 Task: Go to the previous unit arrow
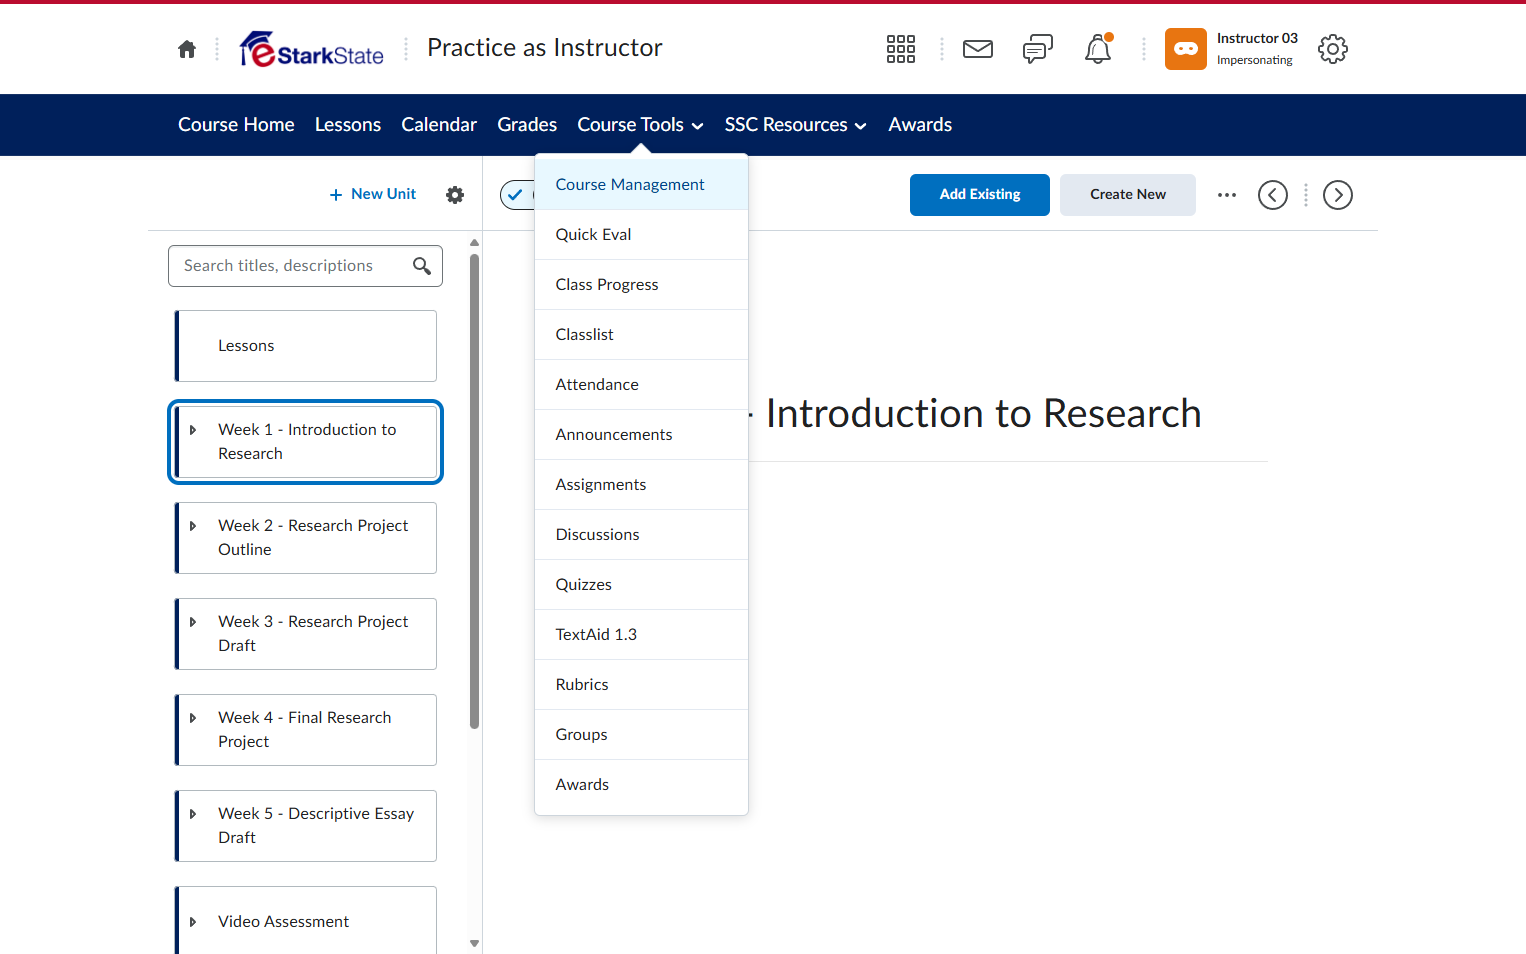[x=1273, y=195]
